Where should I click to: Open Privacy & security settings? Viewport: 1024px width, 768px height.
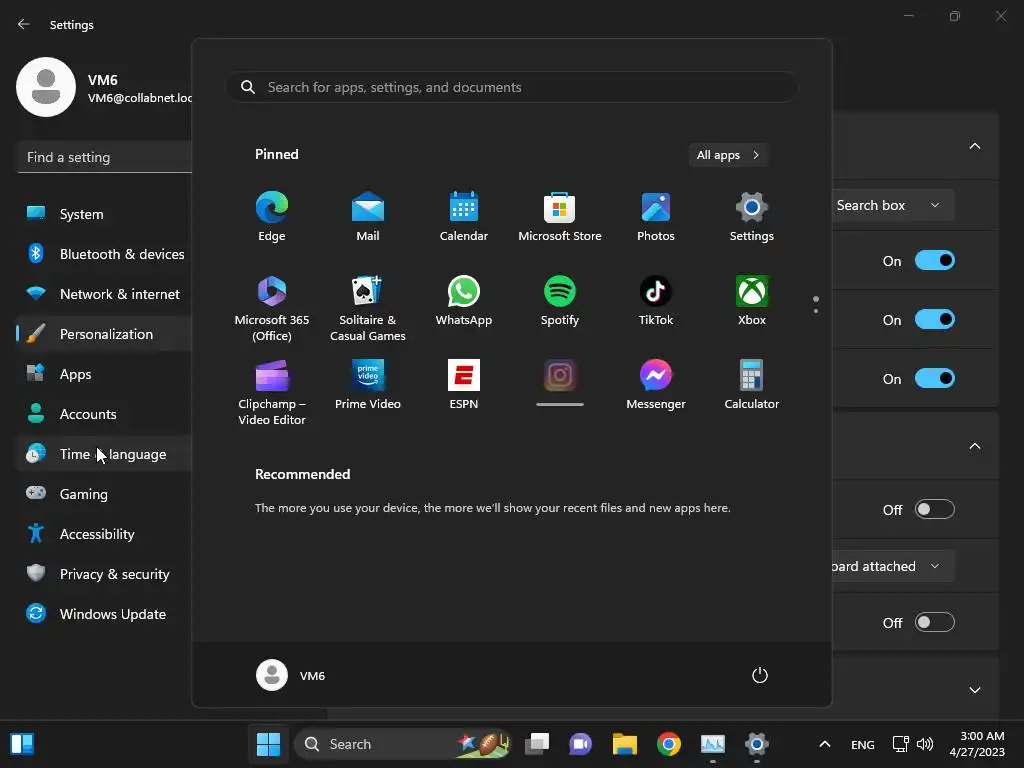pos(104,574)
